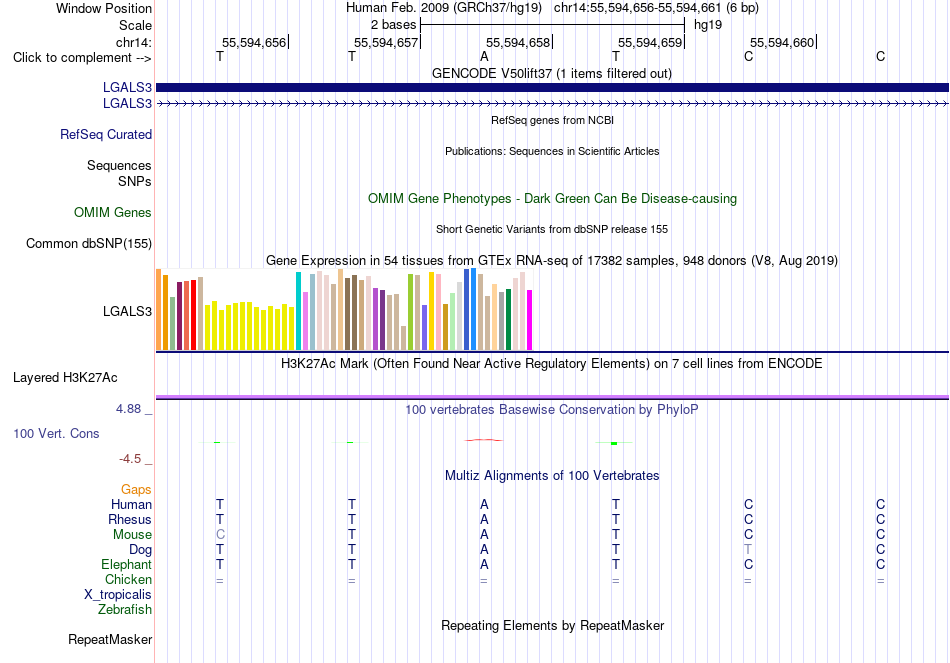Click the 55,594,660 position tick label
Viewport: 950px width, 663px height.
(782, 42)
